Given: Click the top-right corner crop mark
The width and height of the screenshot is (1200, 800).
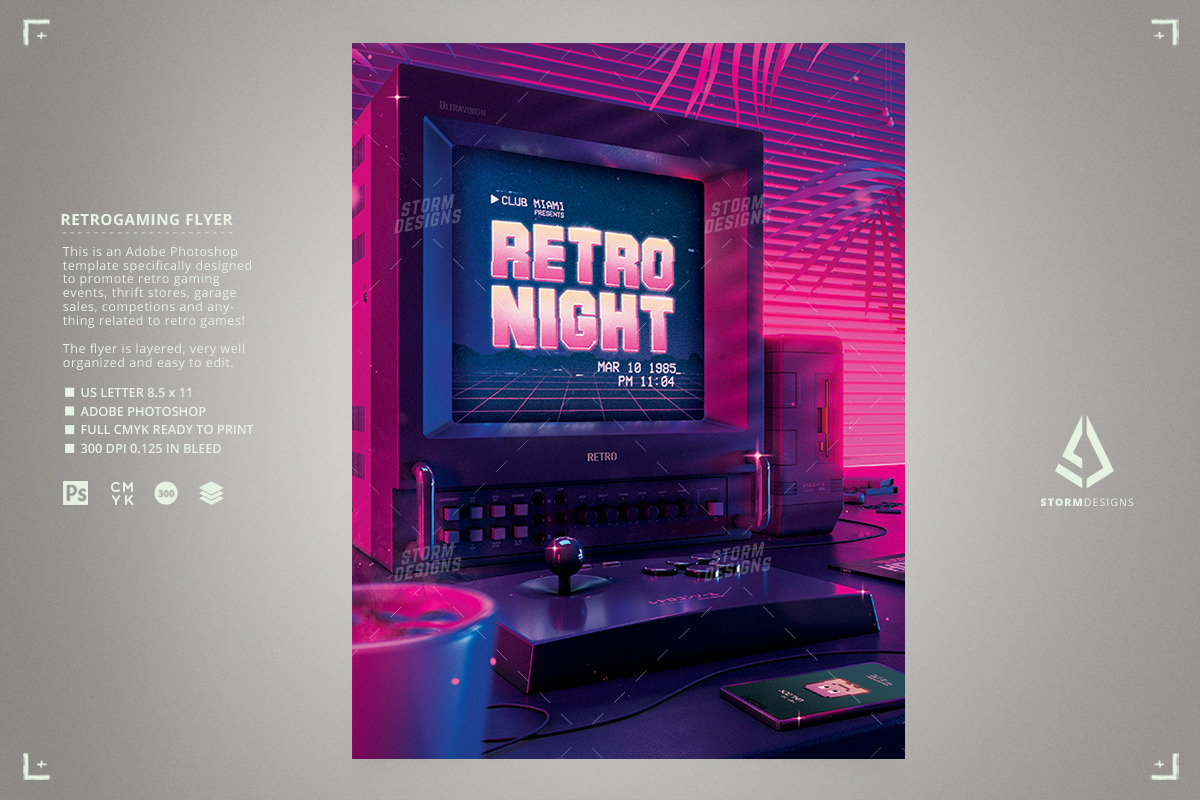Looking at the screenshot, I should (1164, 33).
